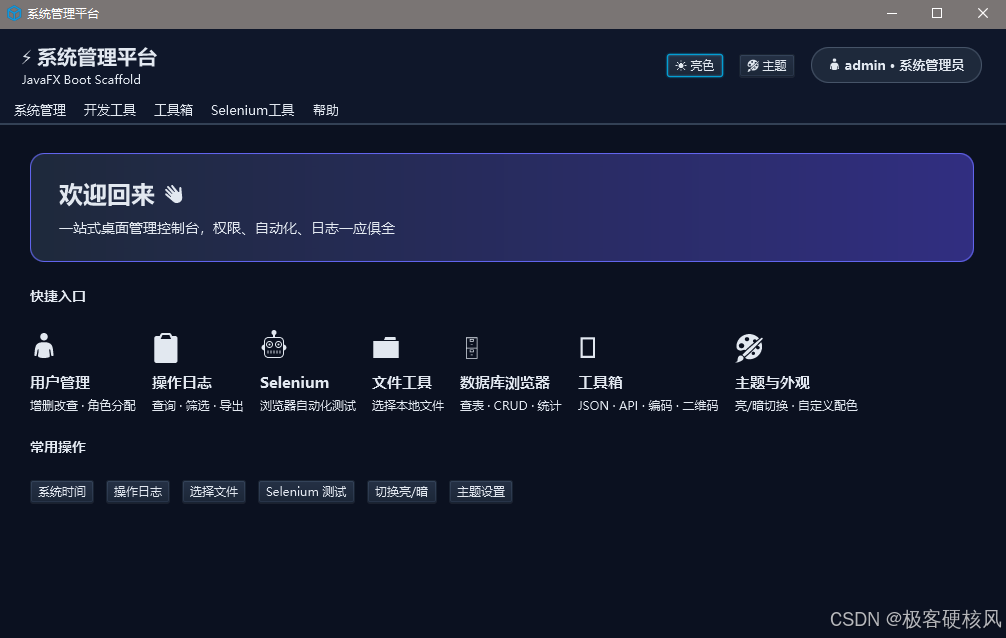Open the operation log clipboard icon

click(166, 348)
